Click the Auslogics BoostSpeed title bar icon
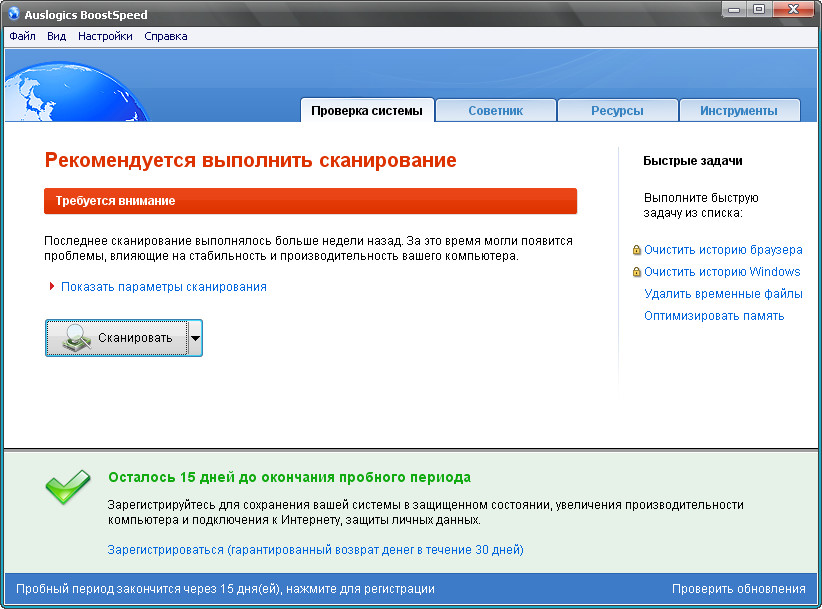 point(14,14)
